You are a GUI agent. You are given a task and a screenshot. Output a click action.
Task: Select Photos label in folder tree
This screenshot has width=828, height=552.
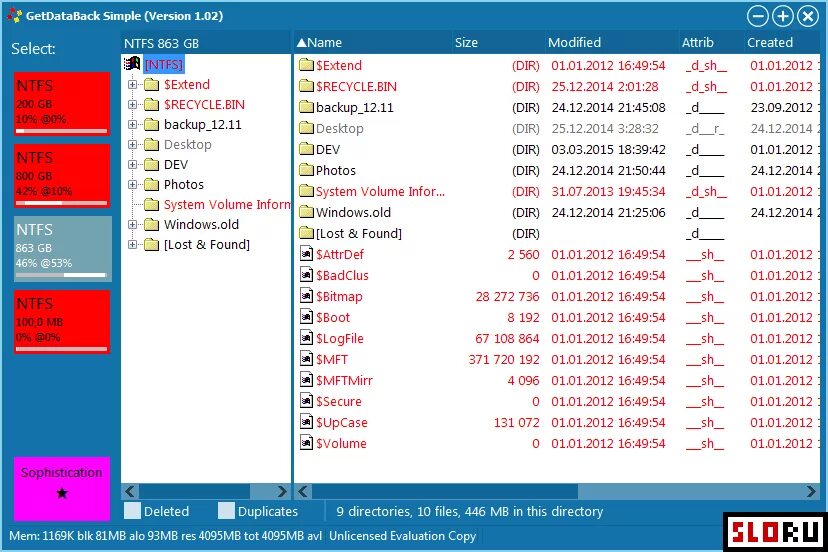(183, 184)
